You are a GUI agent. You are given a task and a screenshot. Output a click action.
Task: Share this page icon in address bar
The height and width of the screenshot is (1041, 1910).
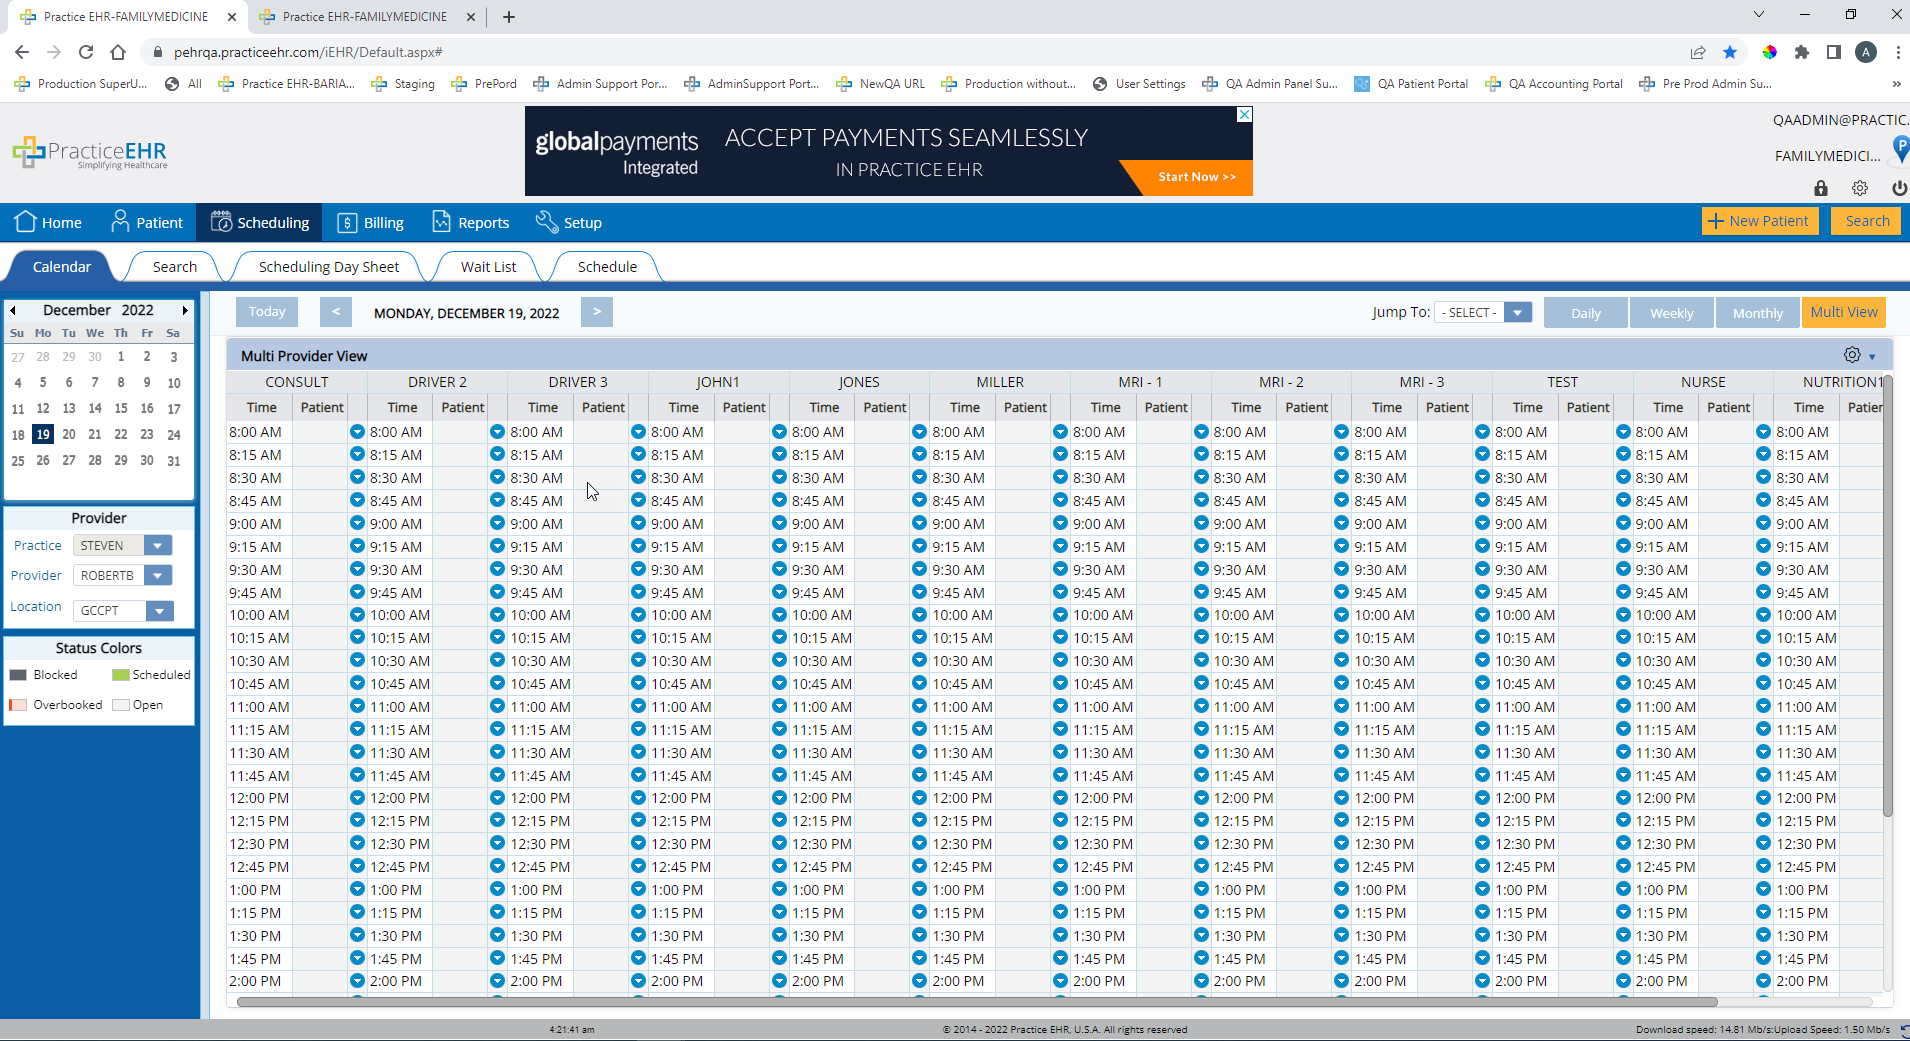pos(1698,52)
